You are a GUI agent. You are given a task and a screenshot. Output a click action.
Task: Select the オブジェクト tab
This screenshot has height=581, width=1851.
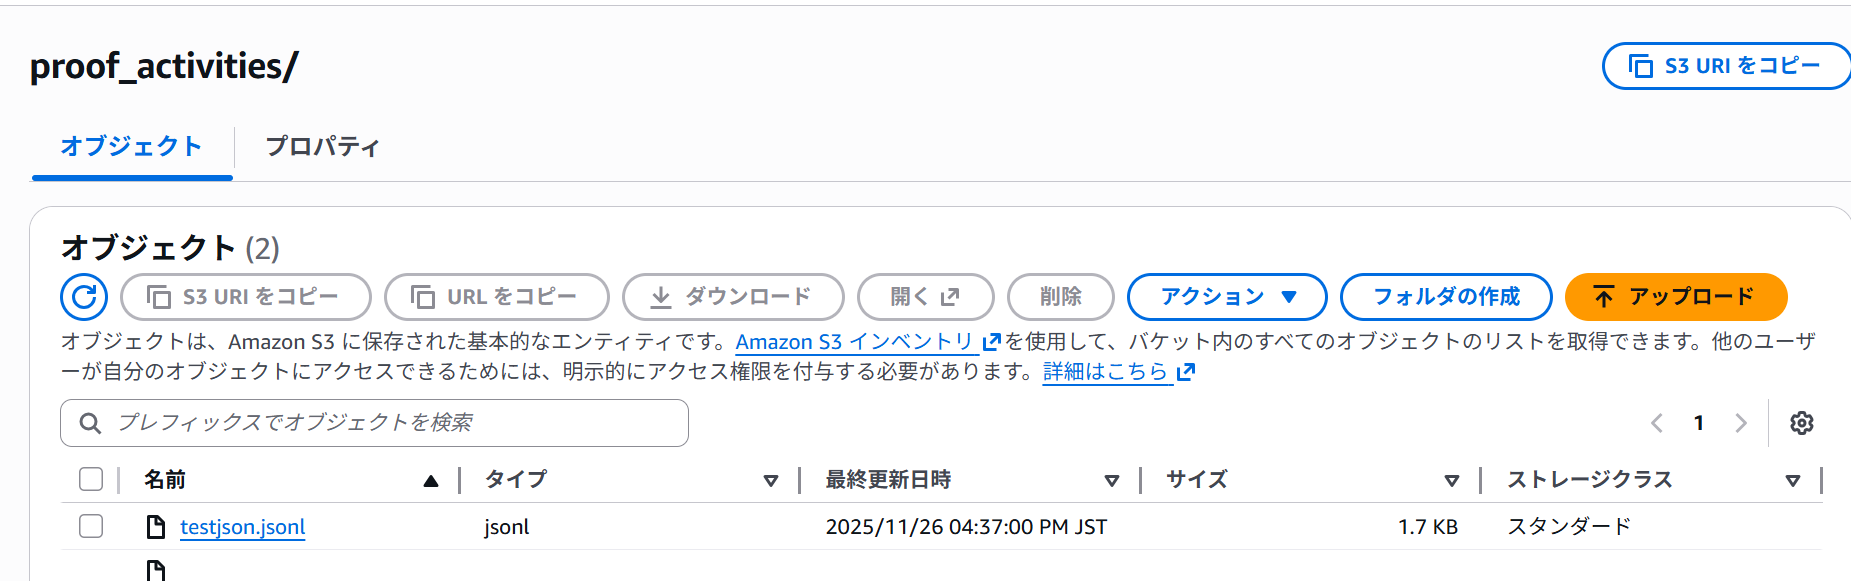(x=132, y=147)
